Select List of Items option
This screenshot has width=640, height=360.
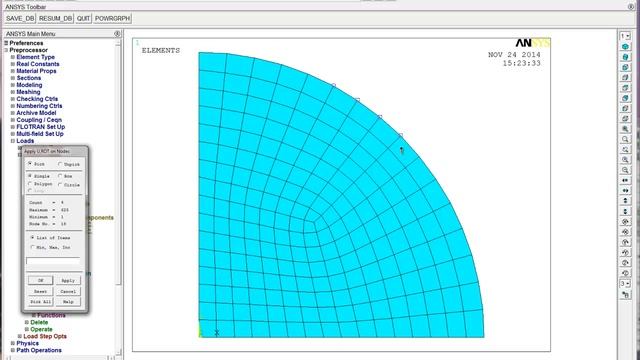pos(32,237)
